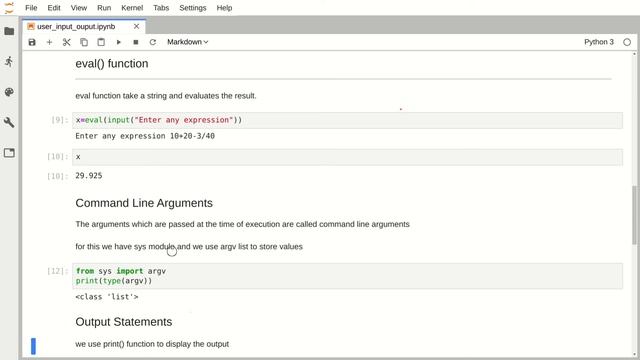Open the Open Tabs sidebar icon

pyautogui.click(x=9, y=153)
